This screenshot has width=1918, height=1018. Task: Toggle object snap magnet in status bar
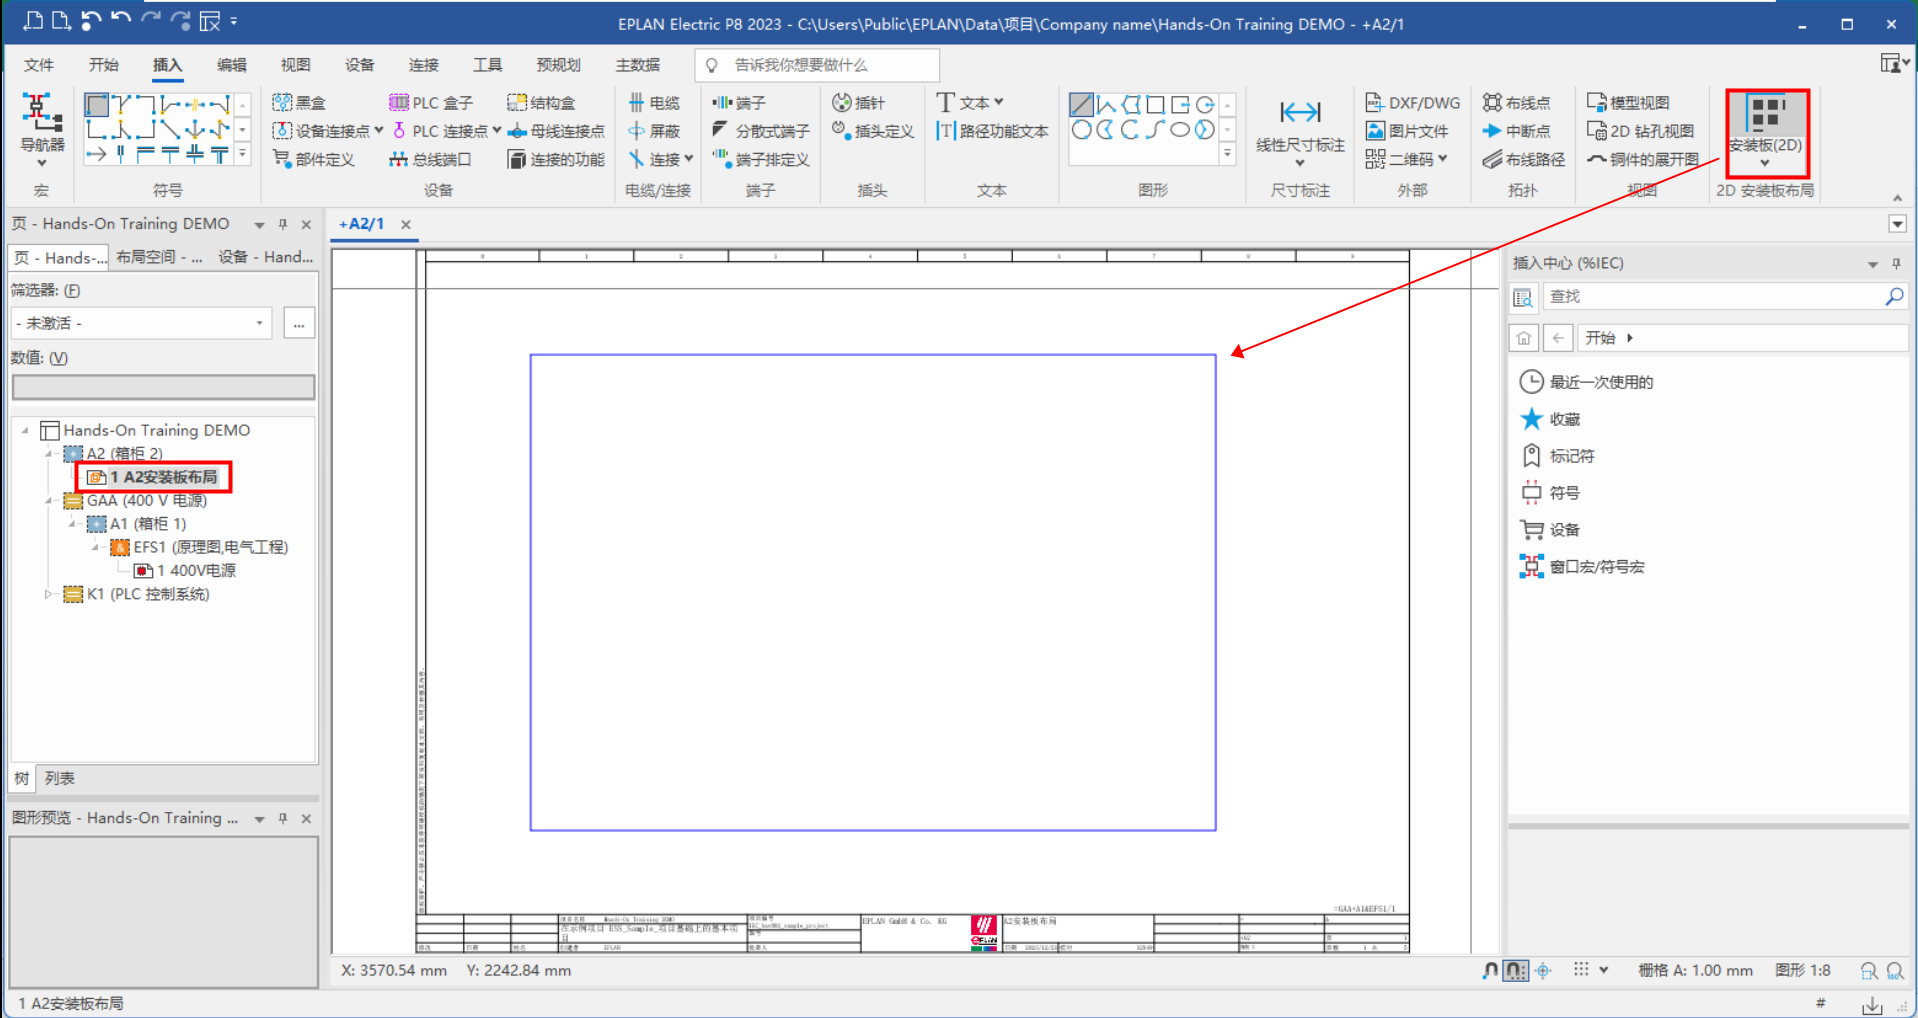(x=1490, y=970)
